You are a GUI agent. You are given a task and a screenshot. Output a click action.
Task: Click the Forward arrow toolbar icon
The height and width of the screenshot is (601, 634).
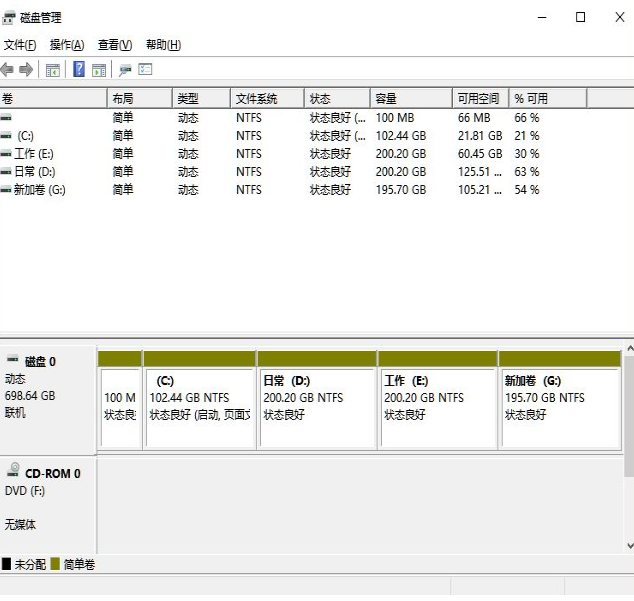coord(26,70)
